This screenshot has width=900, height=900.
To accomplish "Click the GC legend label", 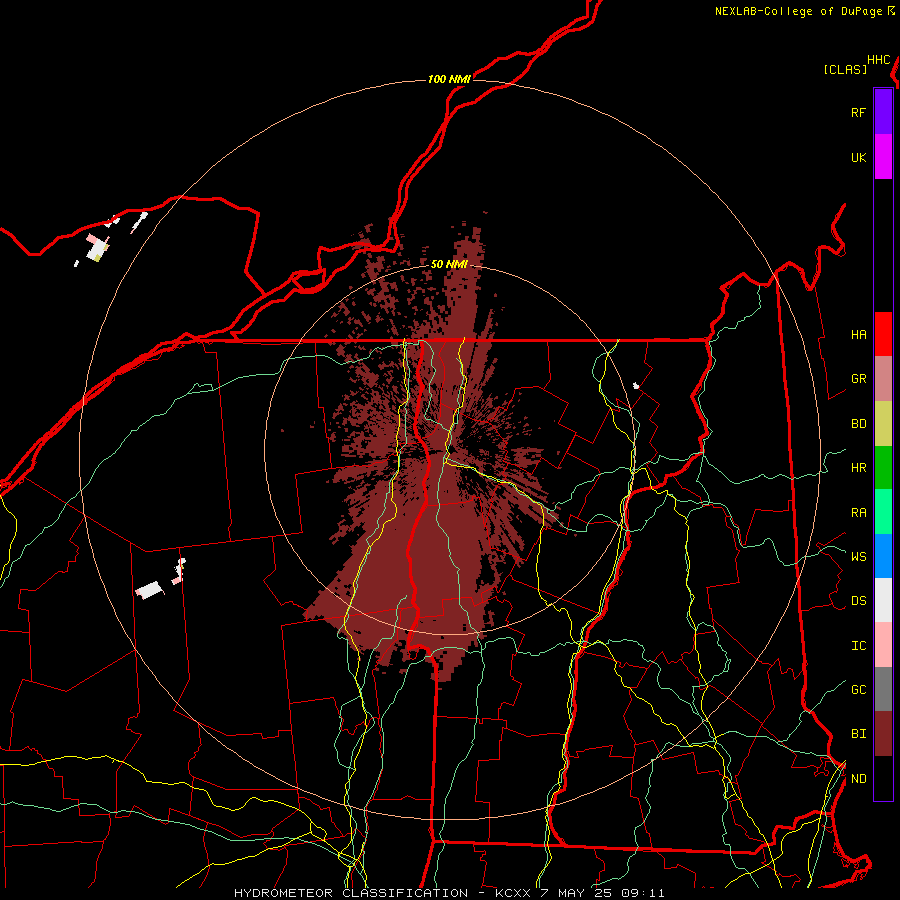I will (x=858, y=689).
